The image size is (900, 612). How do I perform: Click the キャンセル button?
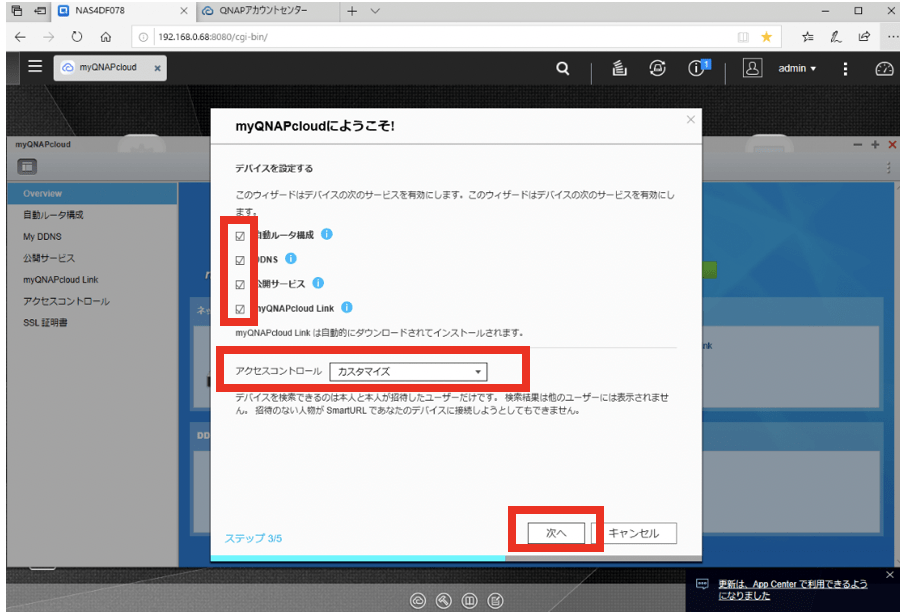click(x=634, y=533)
